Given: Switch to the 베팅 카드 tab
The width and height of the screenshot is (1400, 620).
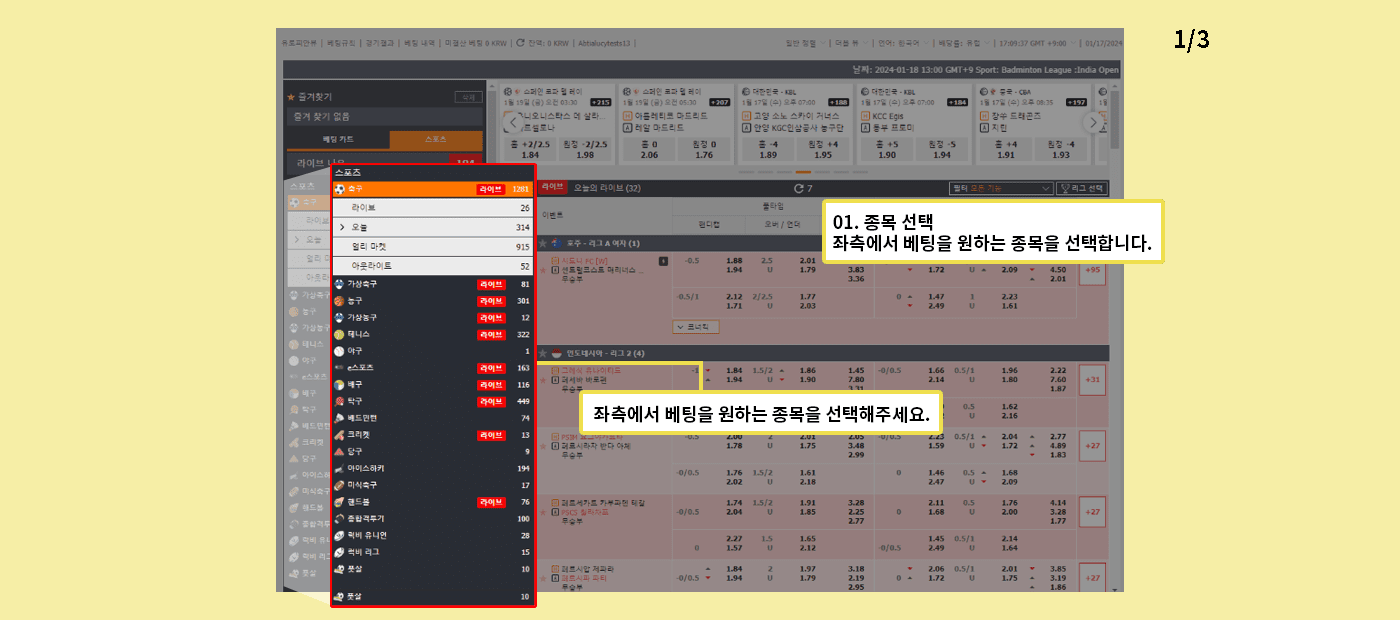Looking at the screenshot, I should (337, 140).
